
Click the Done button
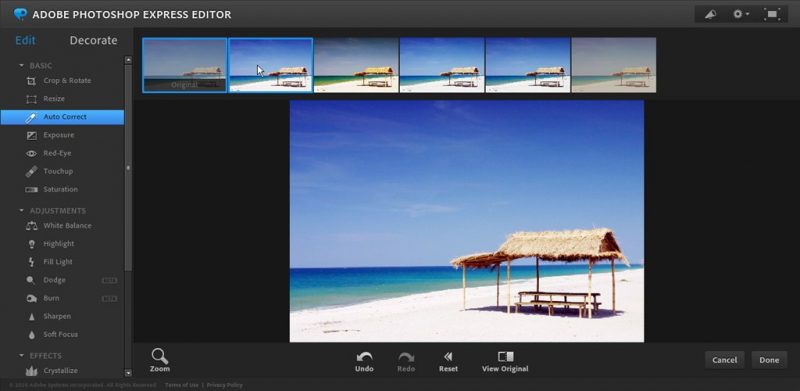769,360
